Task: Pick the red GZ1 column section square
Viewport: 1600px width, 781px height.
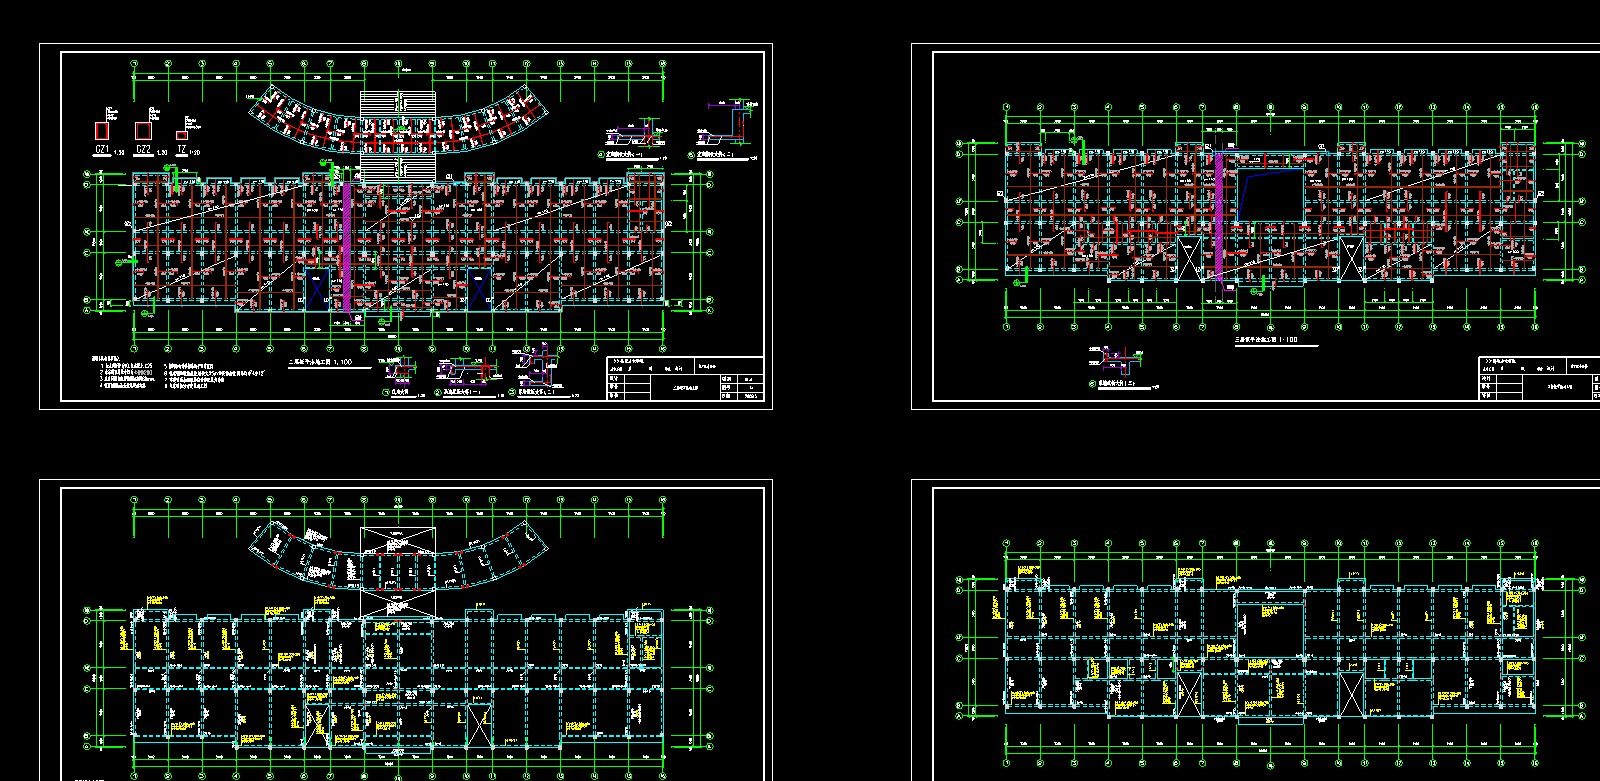Action: coord(102,130)
